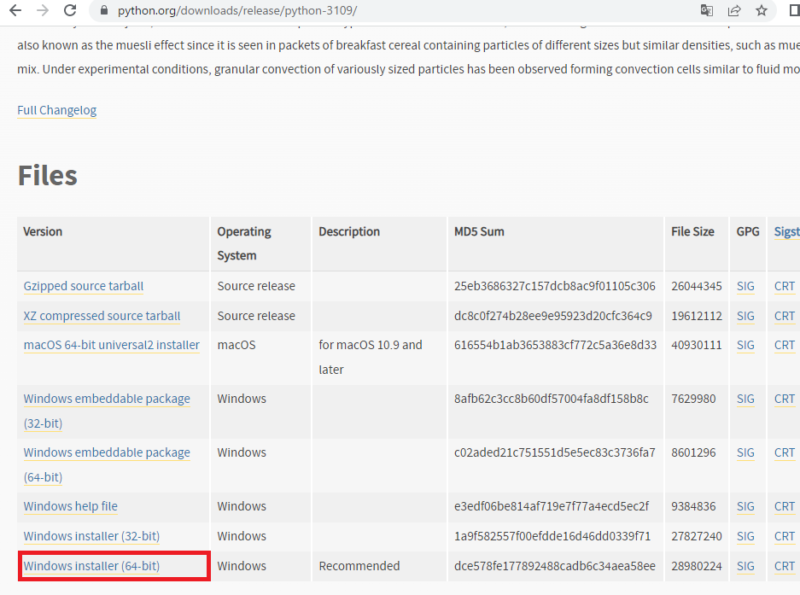Click the Sigstore column header link

click(786, 231)
